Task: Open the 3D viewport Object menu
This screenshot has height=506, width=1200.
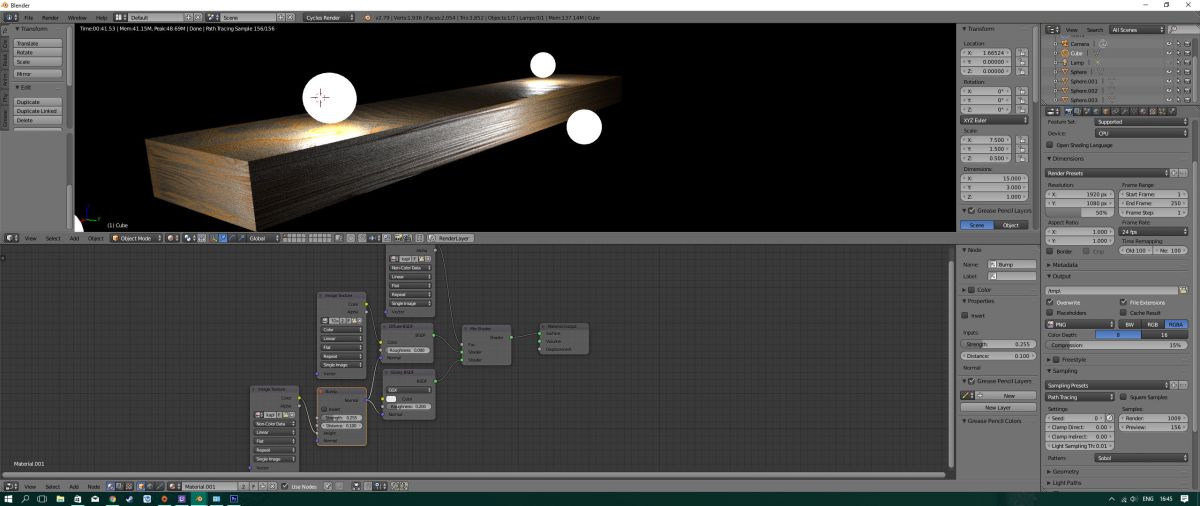Action: pyautogui.click(x=96, y=238)
